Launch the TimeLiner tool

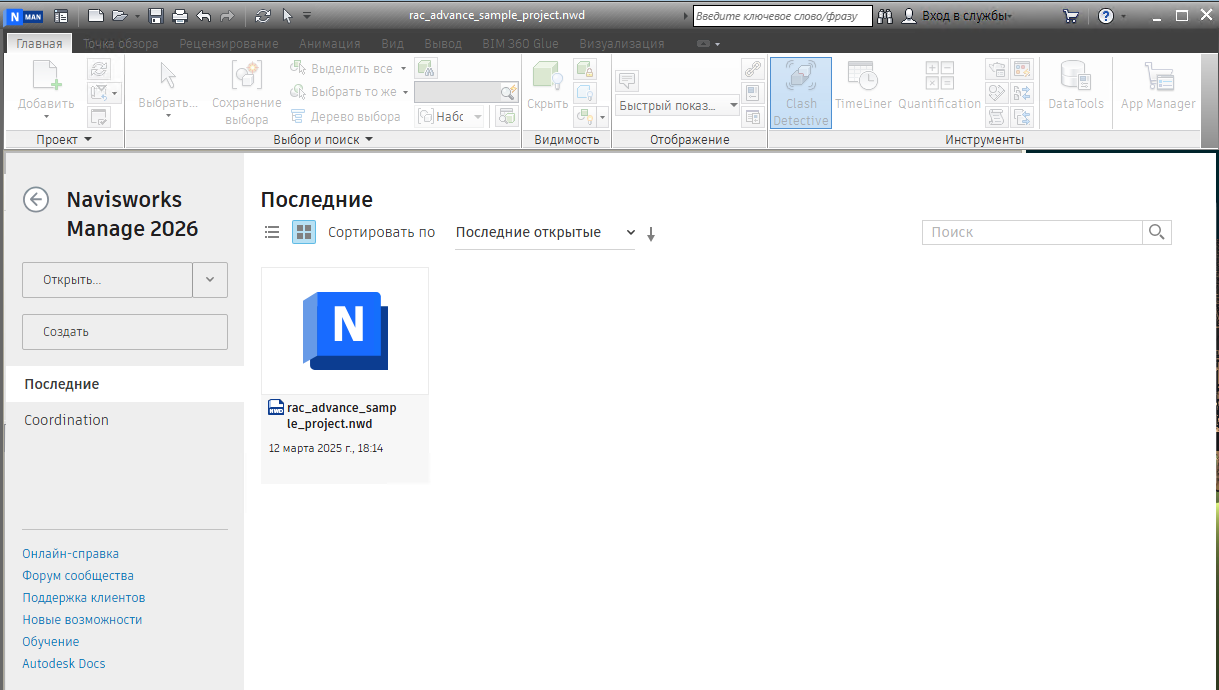tap(863, 85)
